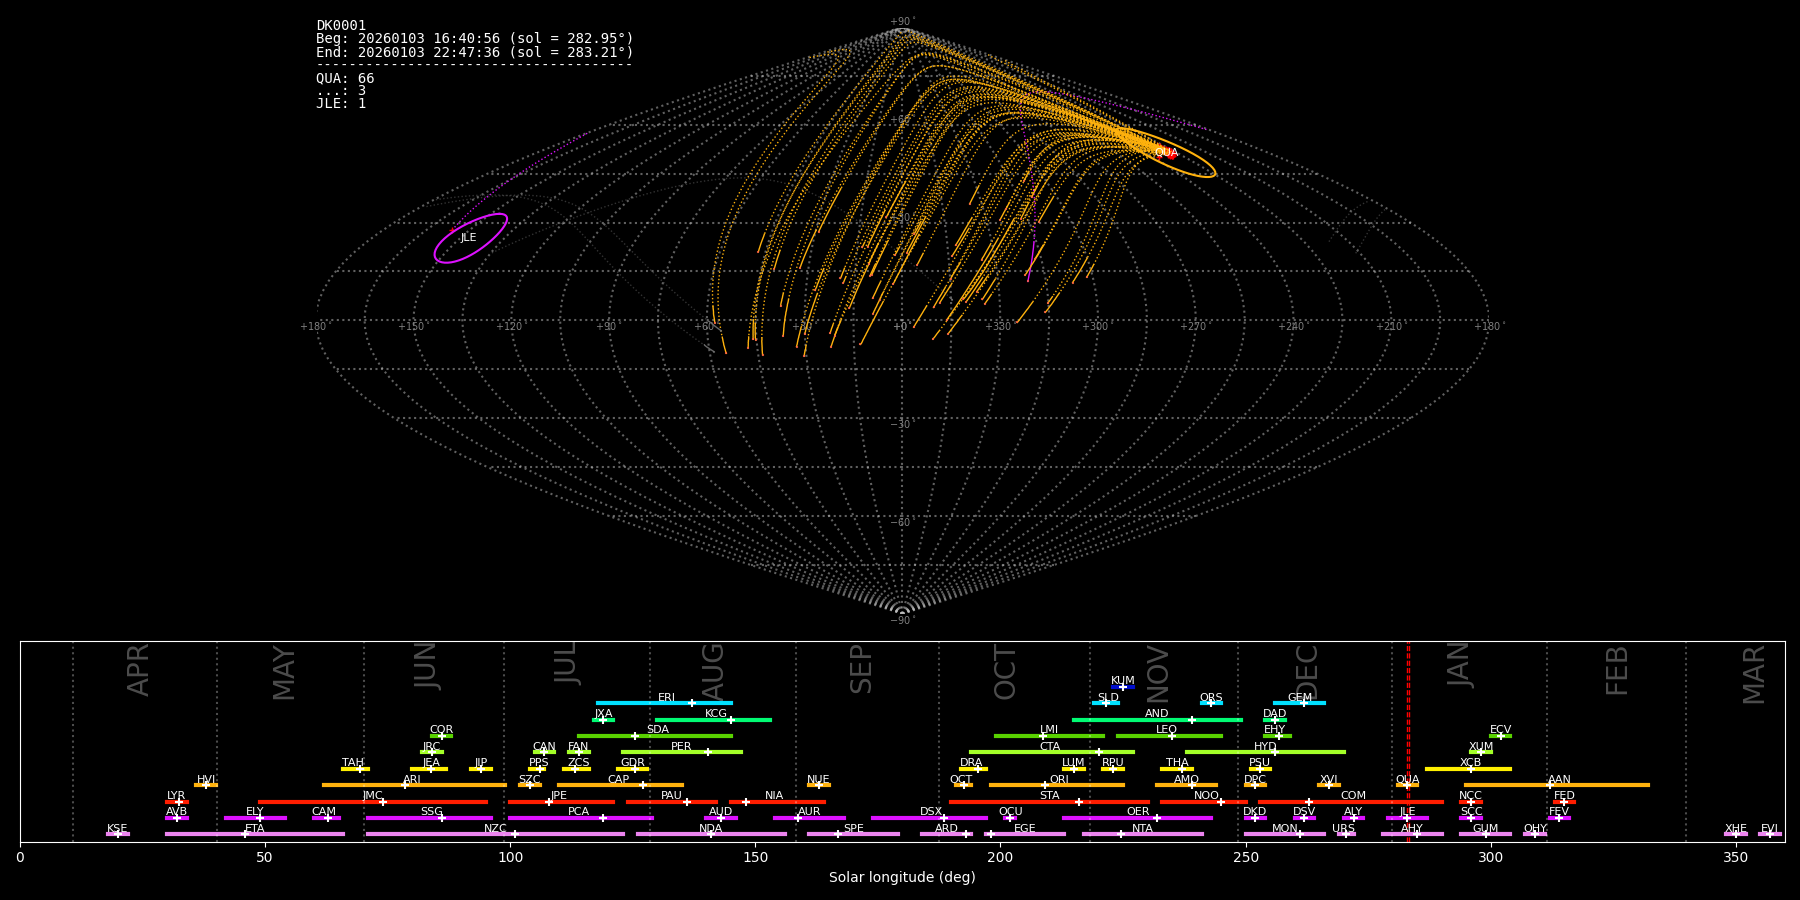Click the peak cross on the NZC bar
Image resolution: width=1800 pixels, height=900 pixels.
pyautogui.click(x=514, y=834)
